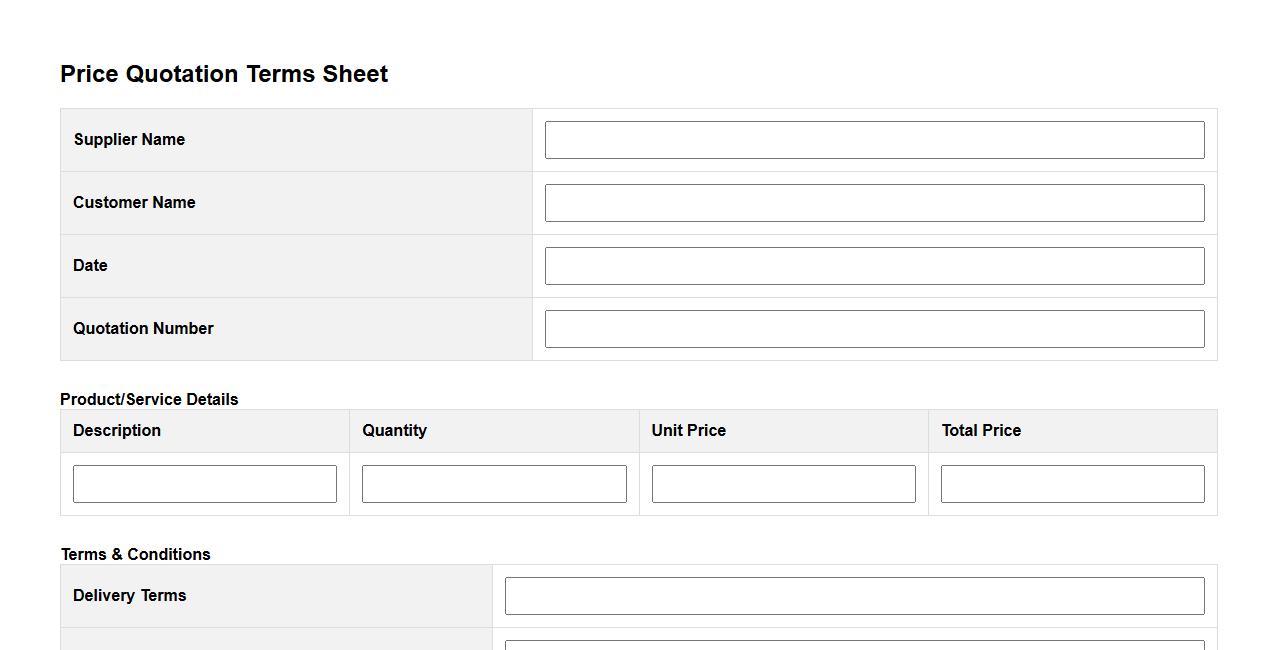Select the Quotation Number input field
Image resolution: width=1278 pixels, height=650 pixels.
pos(874,329)
